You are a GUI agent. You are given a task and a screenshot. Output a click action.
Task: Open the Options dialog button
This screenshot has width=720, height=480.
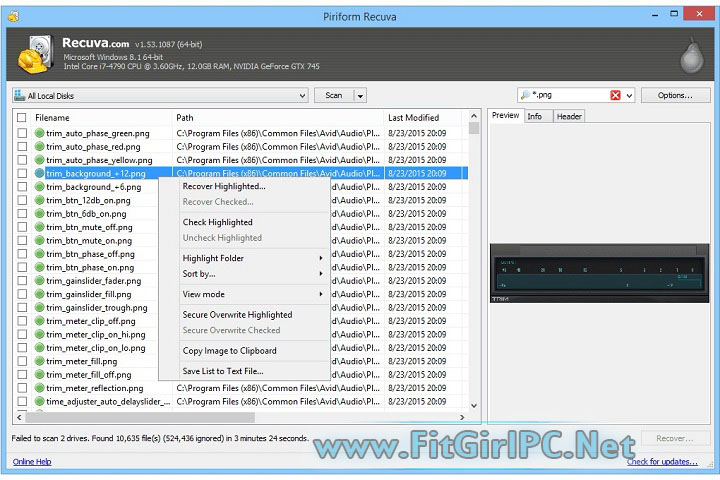[x=674, y=96]
